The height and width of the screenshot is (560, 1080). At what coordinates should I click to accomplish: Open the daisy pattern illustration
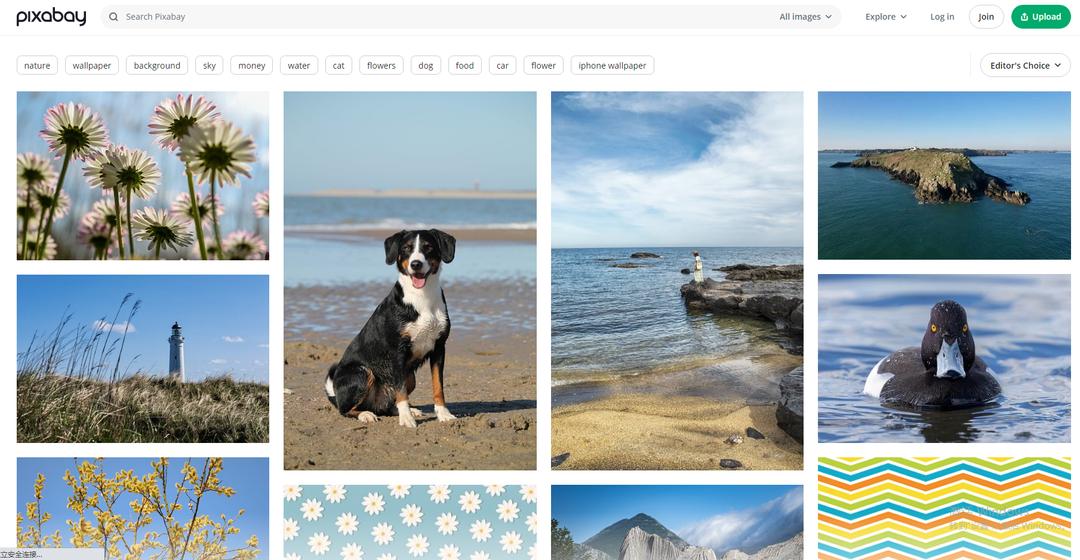(x=410, y=522)
